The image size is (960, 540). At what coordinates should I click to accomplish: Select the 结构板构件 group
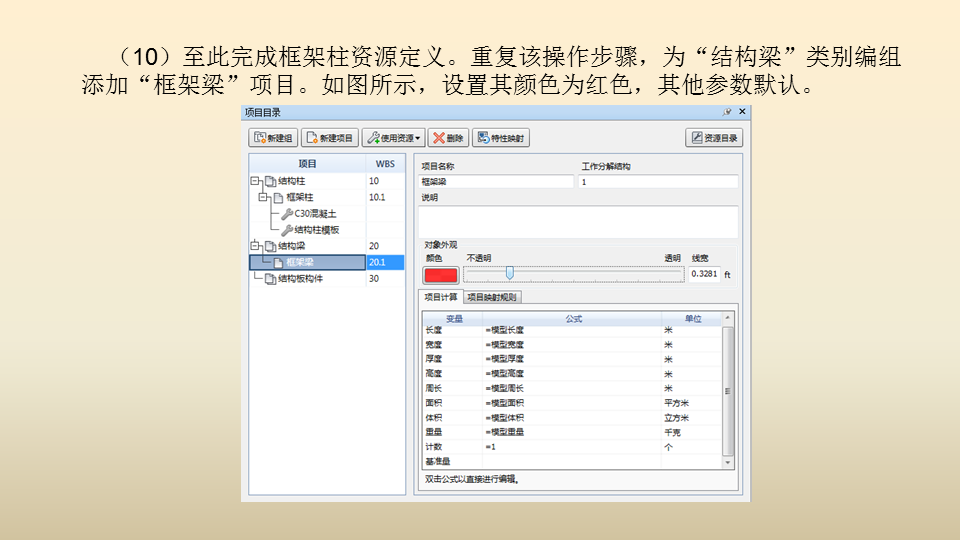(x=300, y=279)
